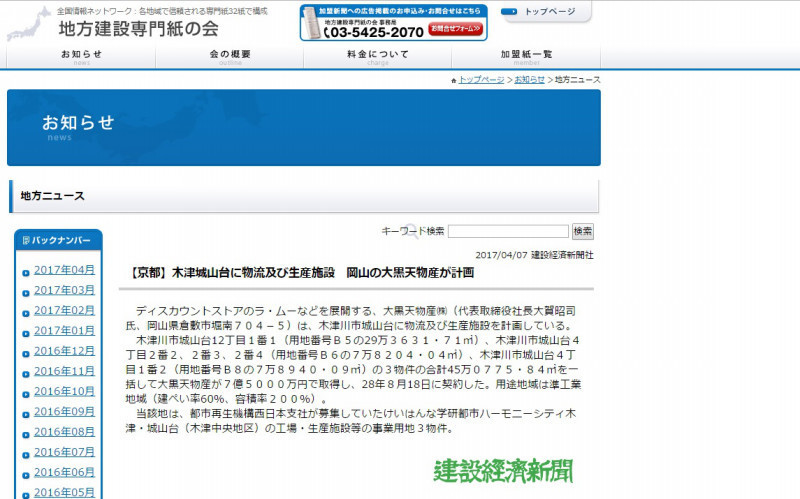Focus the キーワード検索 input field

click(508, 231)
